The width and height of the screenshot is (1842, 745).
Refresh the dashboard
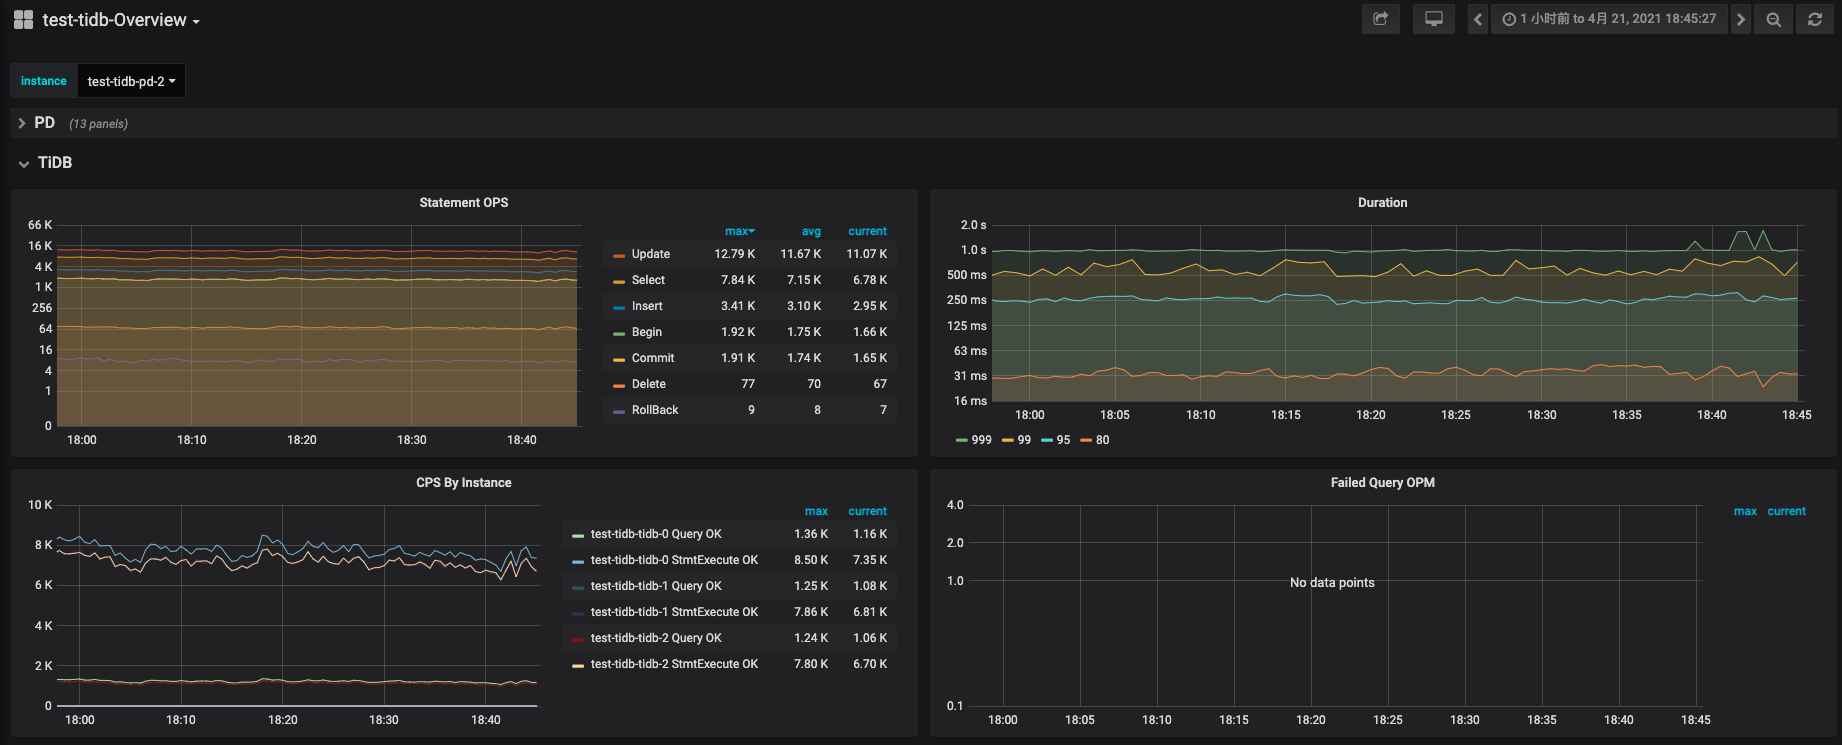coord(1815,19)
